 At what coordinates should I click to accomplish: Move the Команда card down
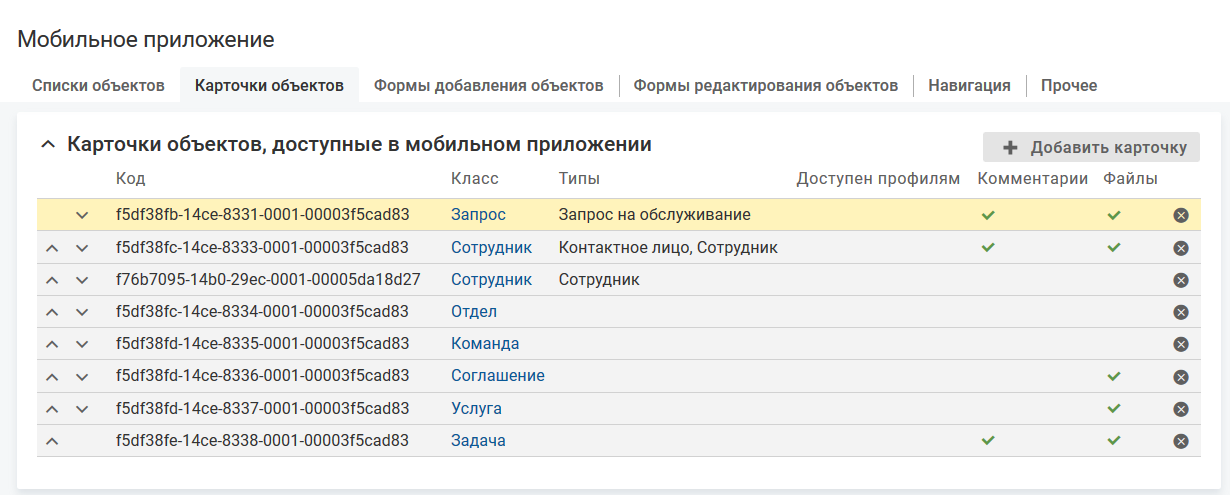coord(82,344)
